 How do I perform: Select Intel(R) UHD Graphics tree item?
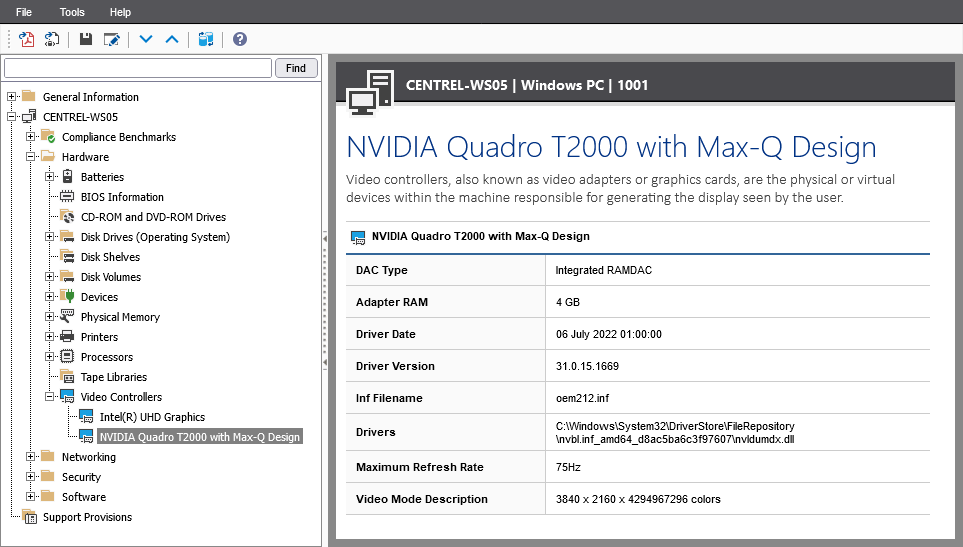click(152, 417)
